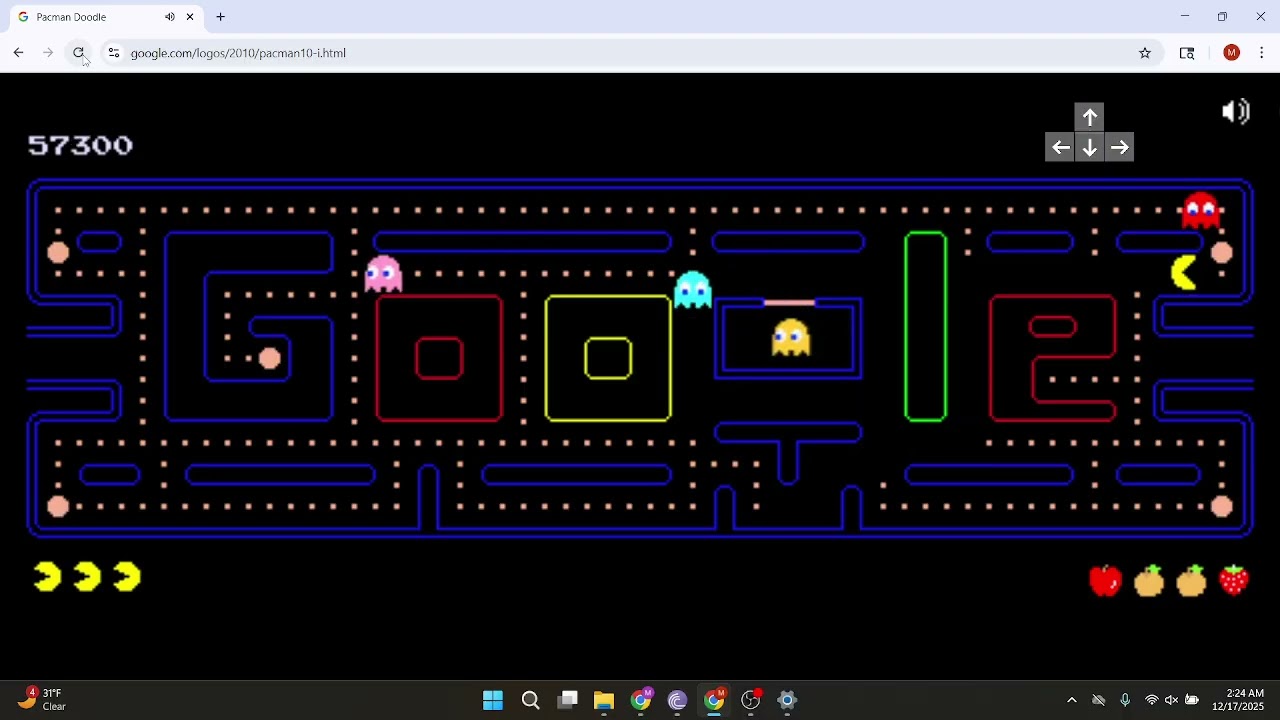Click the right arrow game control
Image resolution: width=1280 pixels, height=720 pixels.
[x=1120, y=148]
